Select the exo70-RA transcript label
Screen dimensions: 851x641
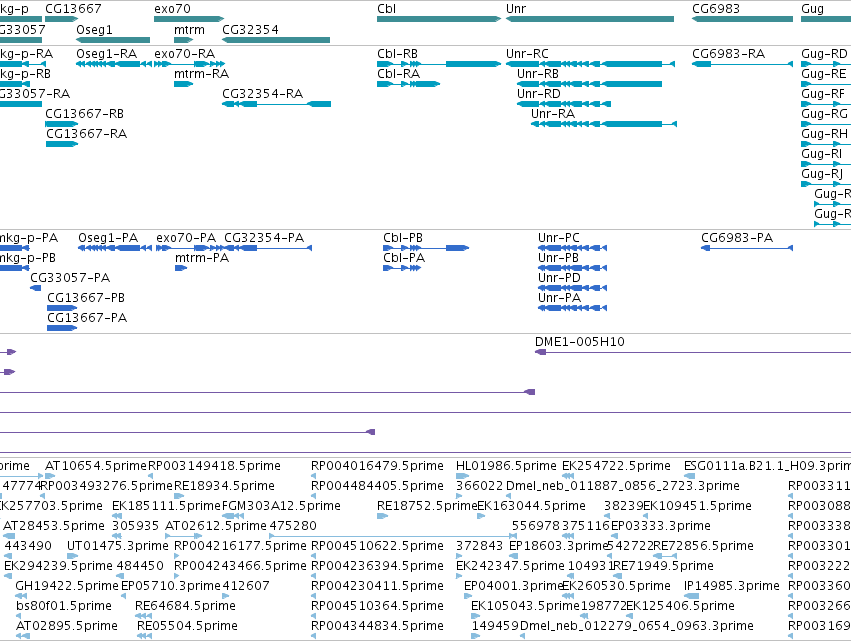pos(185,54)
